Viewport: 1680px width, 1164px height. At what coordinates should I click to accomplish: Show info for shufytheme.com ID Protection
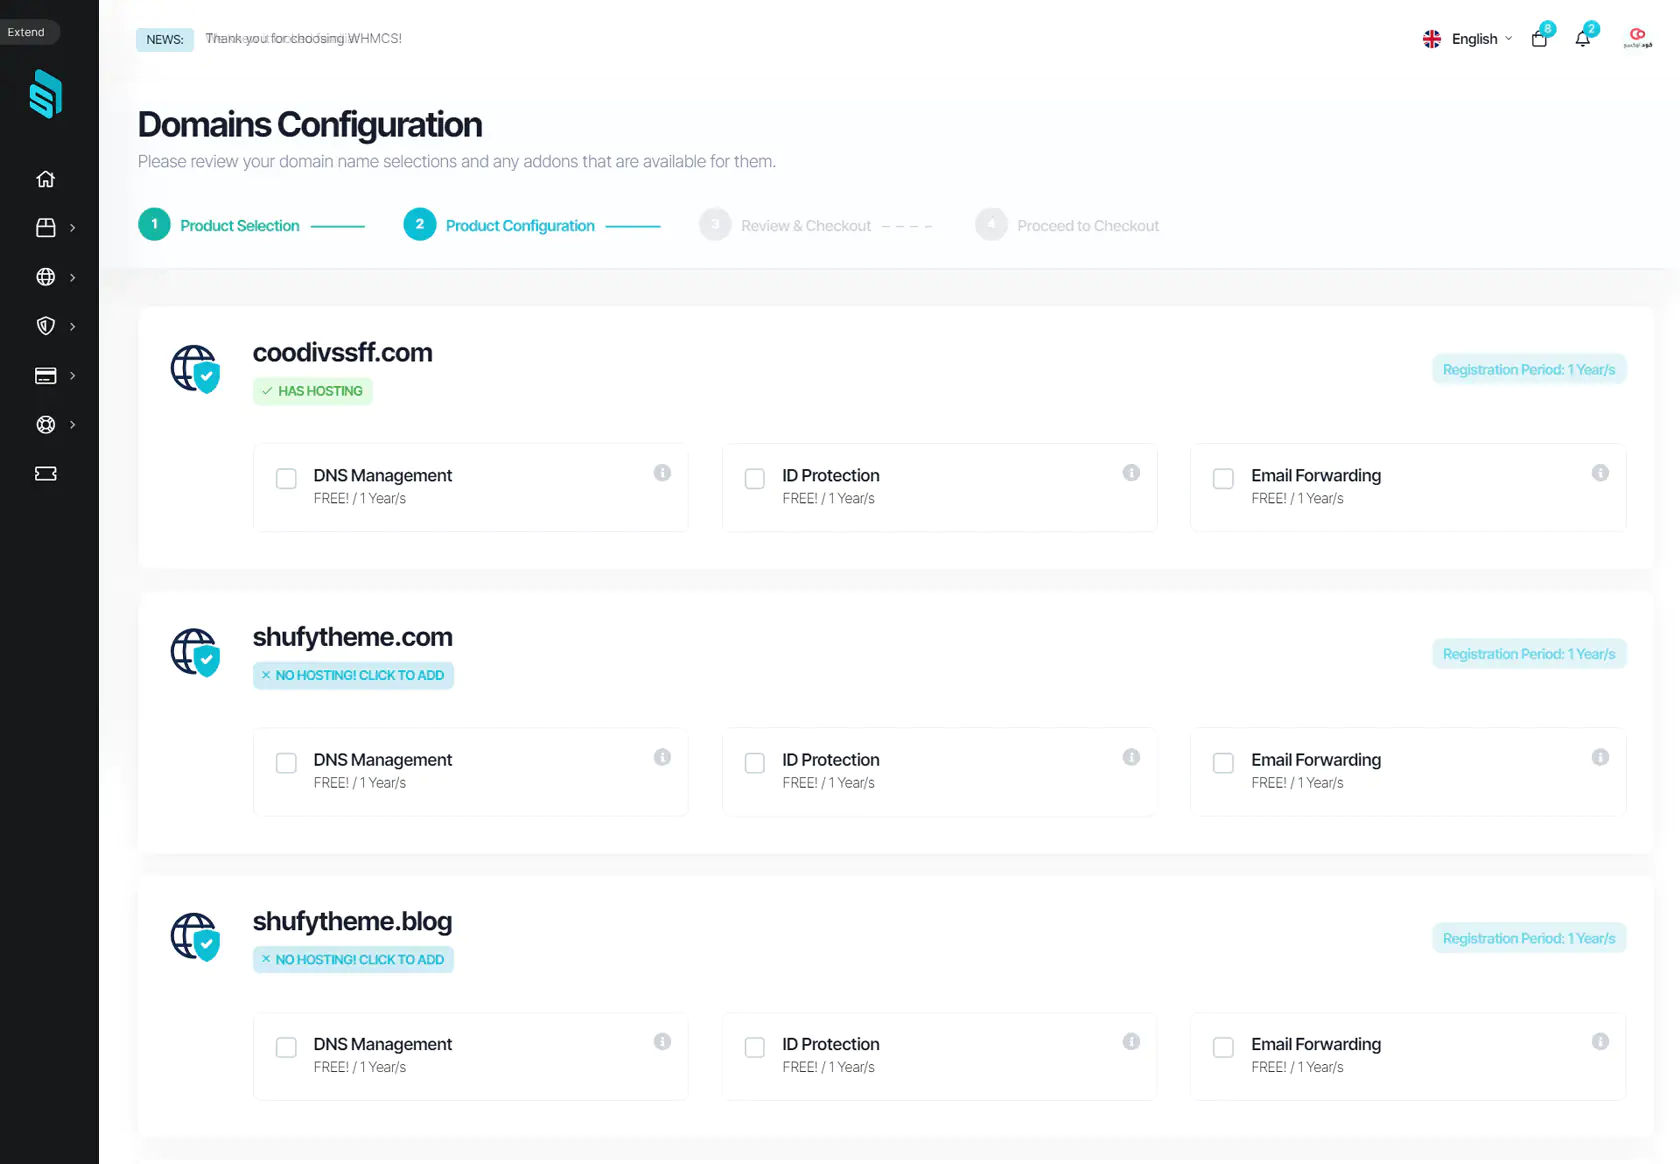point(1131,757)
